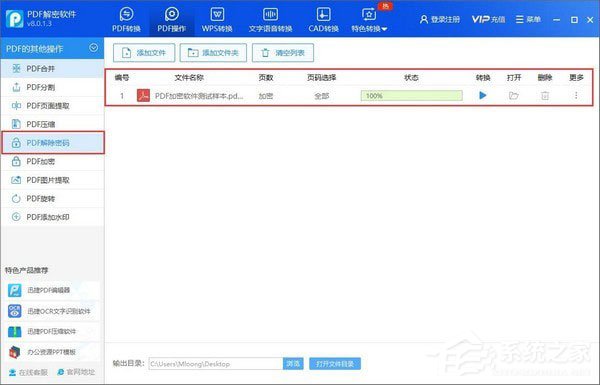
Task: Select PDF添加水印 option
Action: (x=52, y=217)
